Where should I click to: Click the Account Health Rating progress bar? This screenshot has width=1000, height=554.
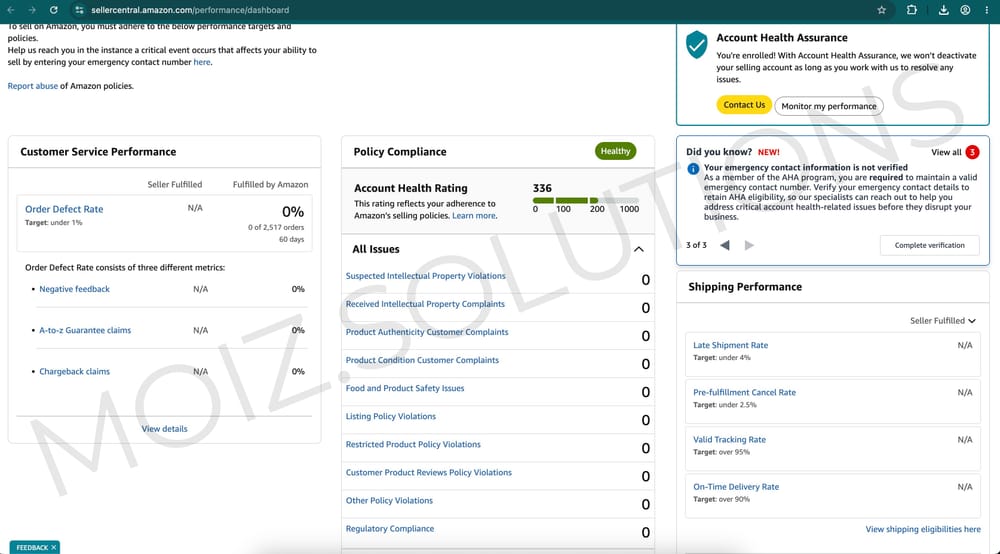click(585, 200)
